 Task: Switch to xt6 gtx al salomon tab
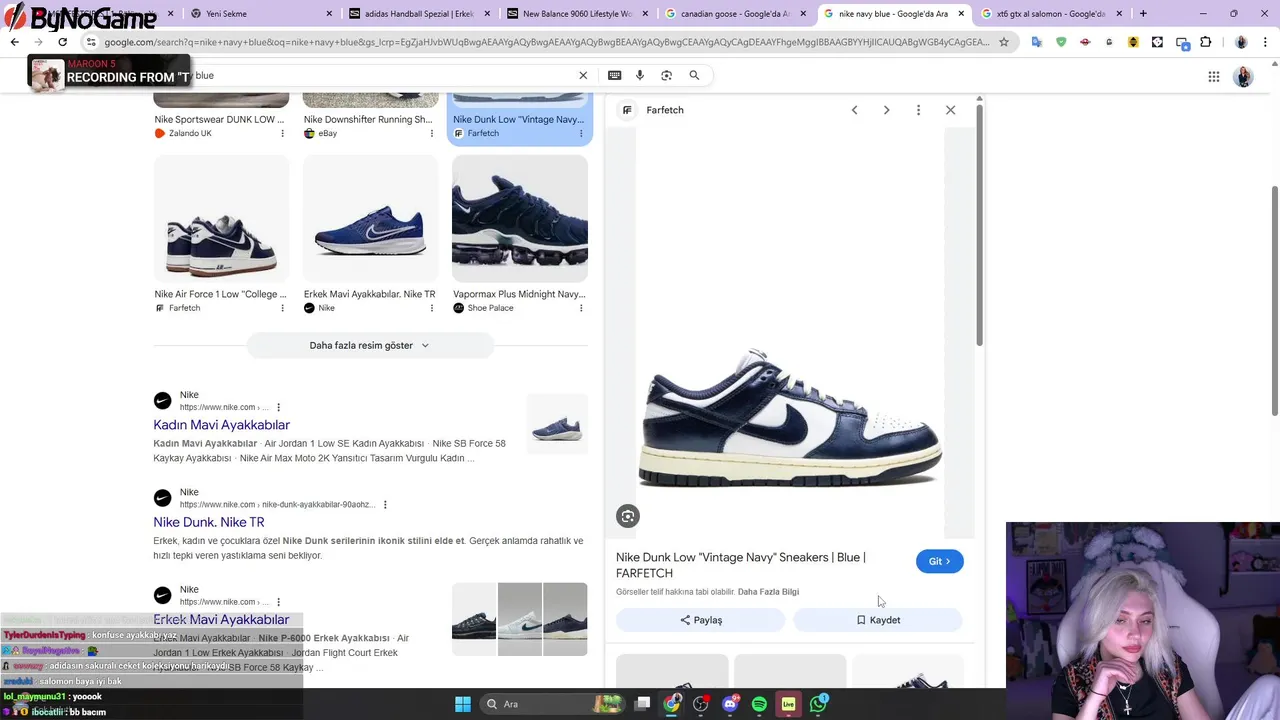click(x=1050, y=14)
